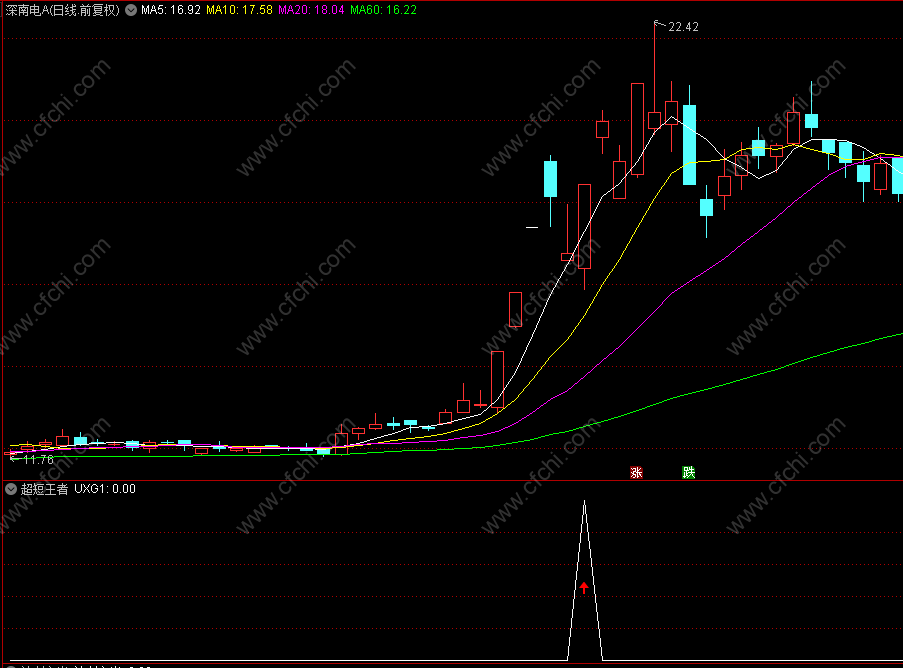This screenshot has height=668, width=903.
Task: Select the MA20: 18.04 indicator label
Action: click(x=311, y=10)
